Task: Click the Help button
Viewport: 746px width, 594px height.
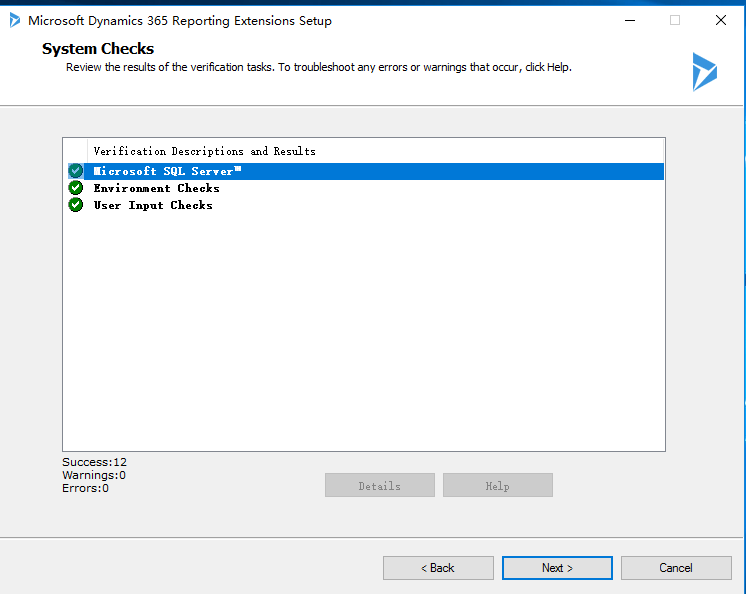Action: coord(498,485)
